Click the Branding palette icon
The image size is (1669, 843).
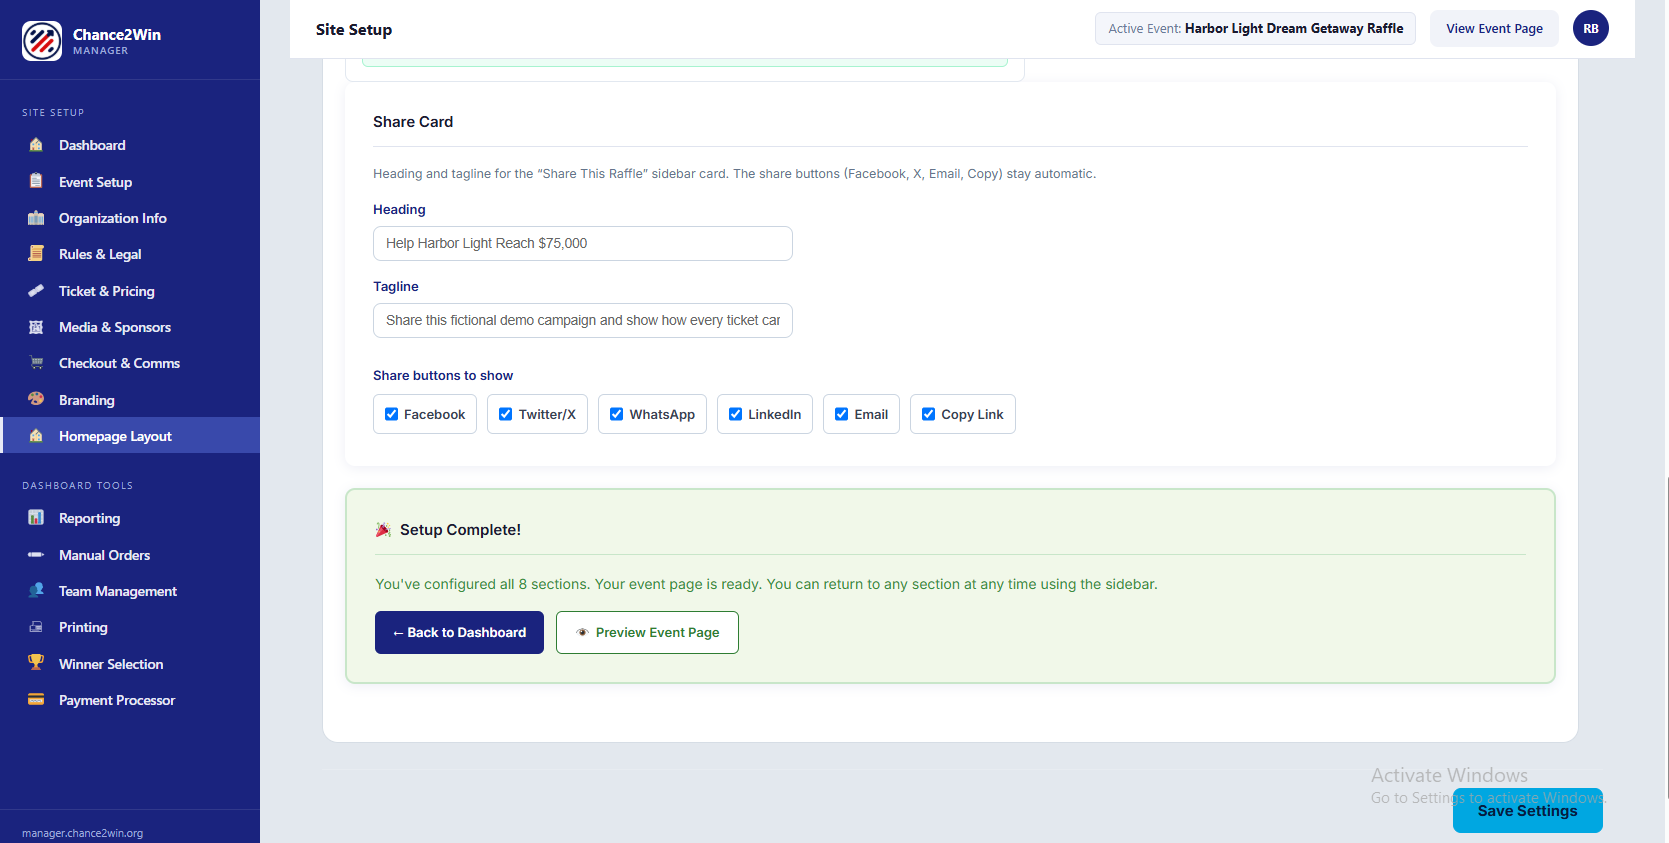coord(36,399)
